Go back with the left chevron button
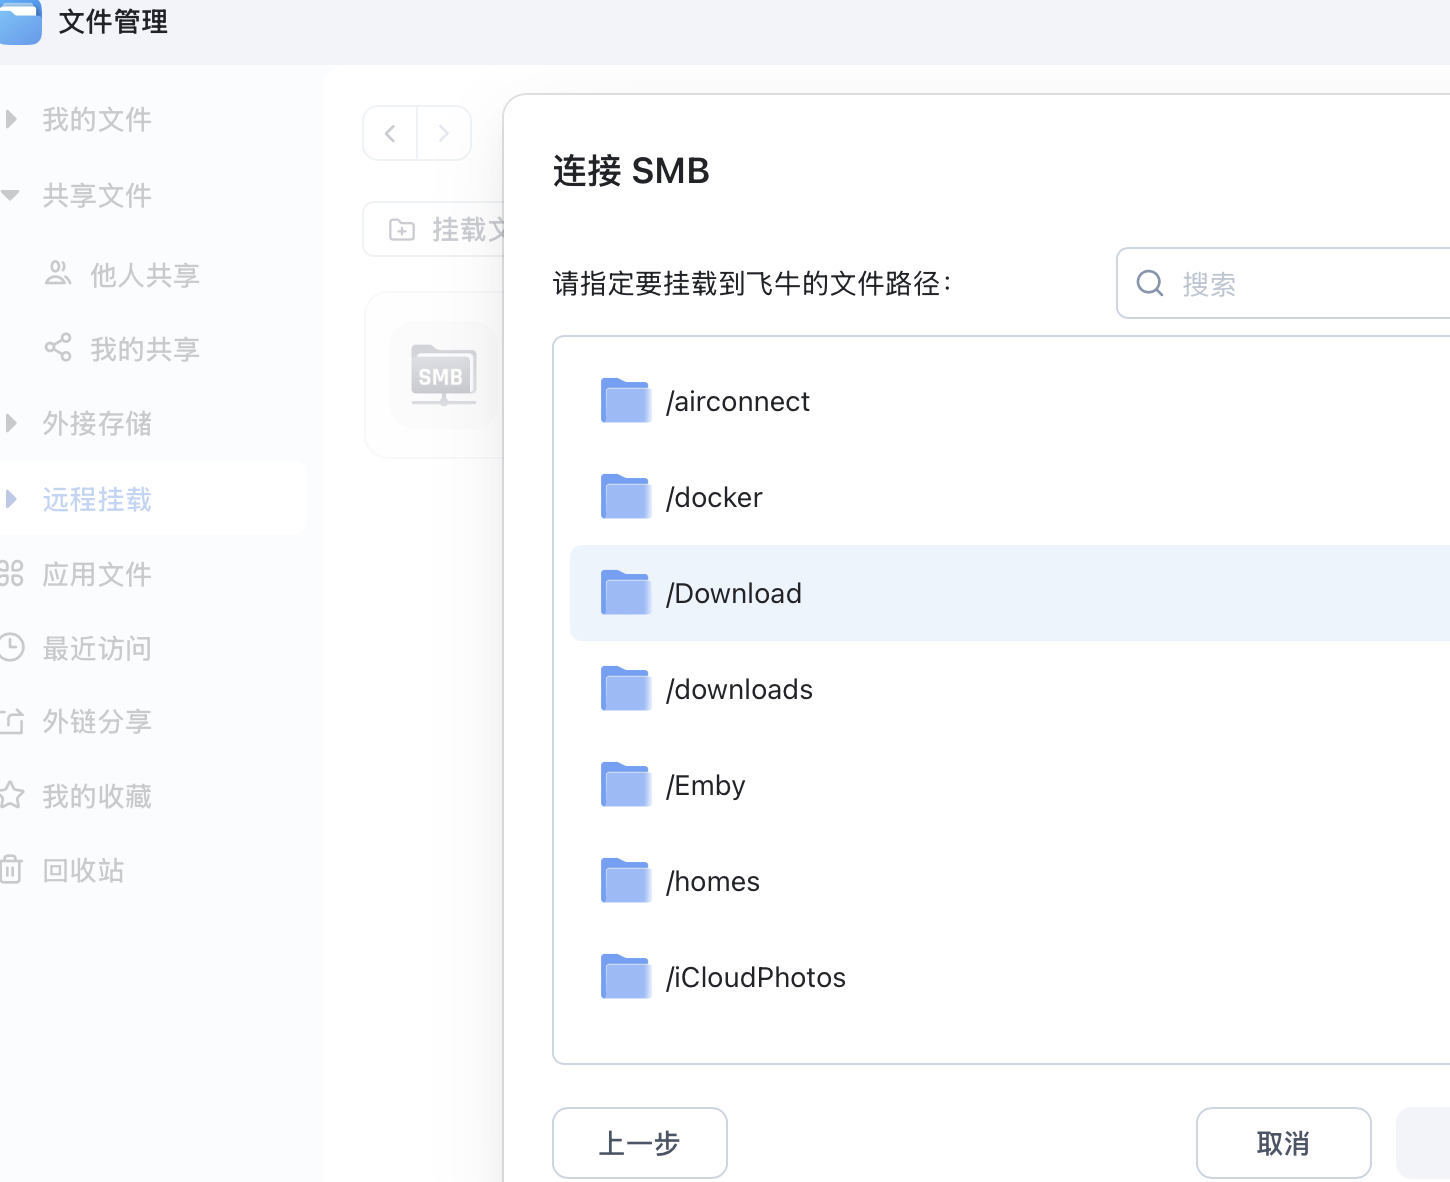The width and height of the screenshot is (1450, 1182). (x=390, y=133)
